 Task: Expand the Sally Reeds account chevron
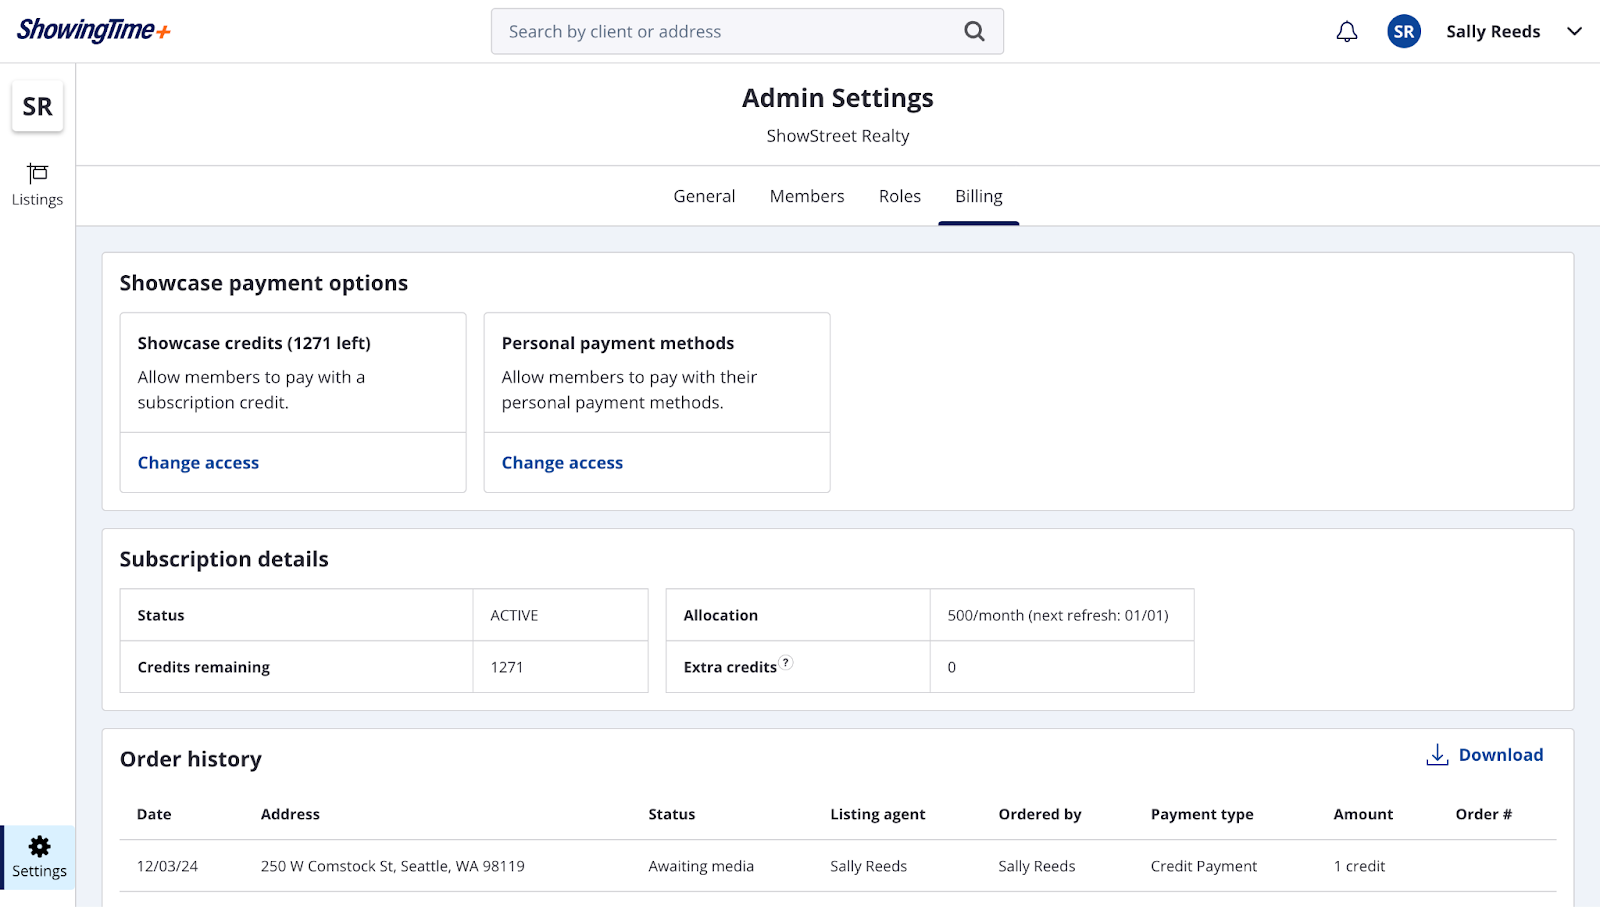coord(1574,32)
